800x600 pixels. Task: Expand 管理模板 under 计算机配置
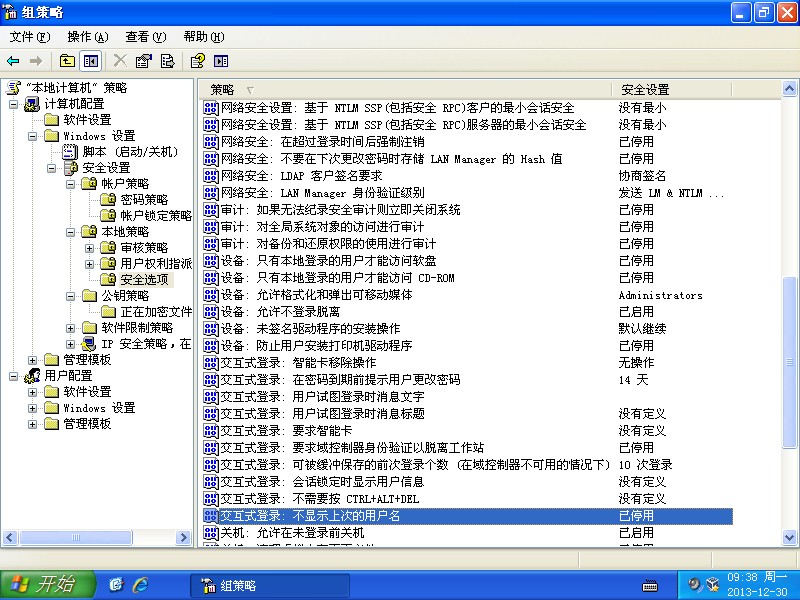(x=33, y=360)
